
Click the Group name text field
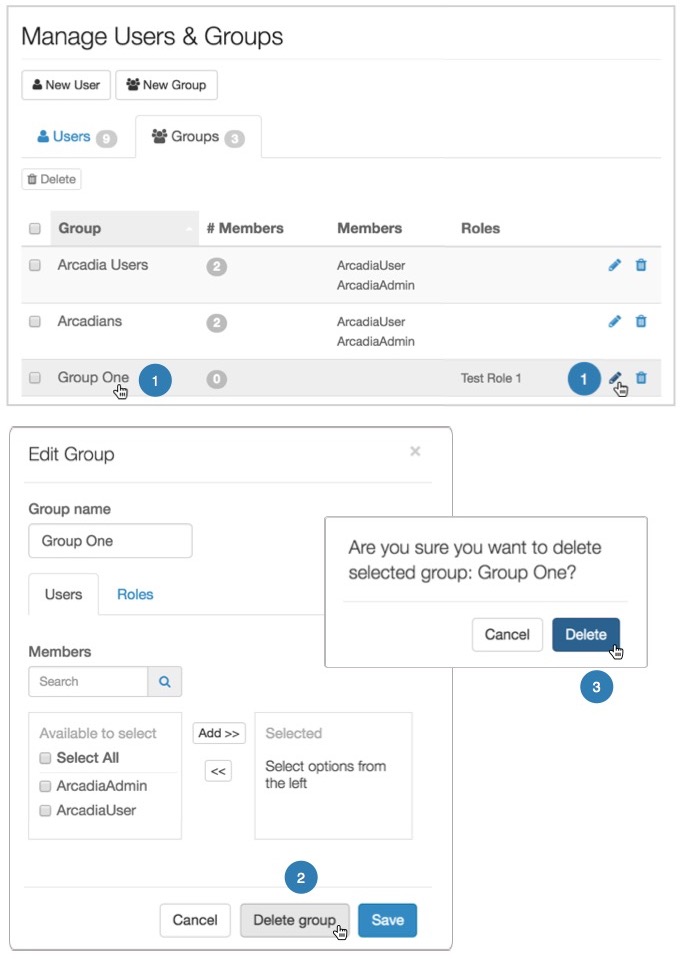[x=110, y=541]
